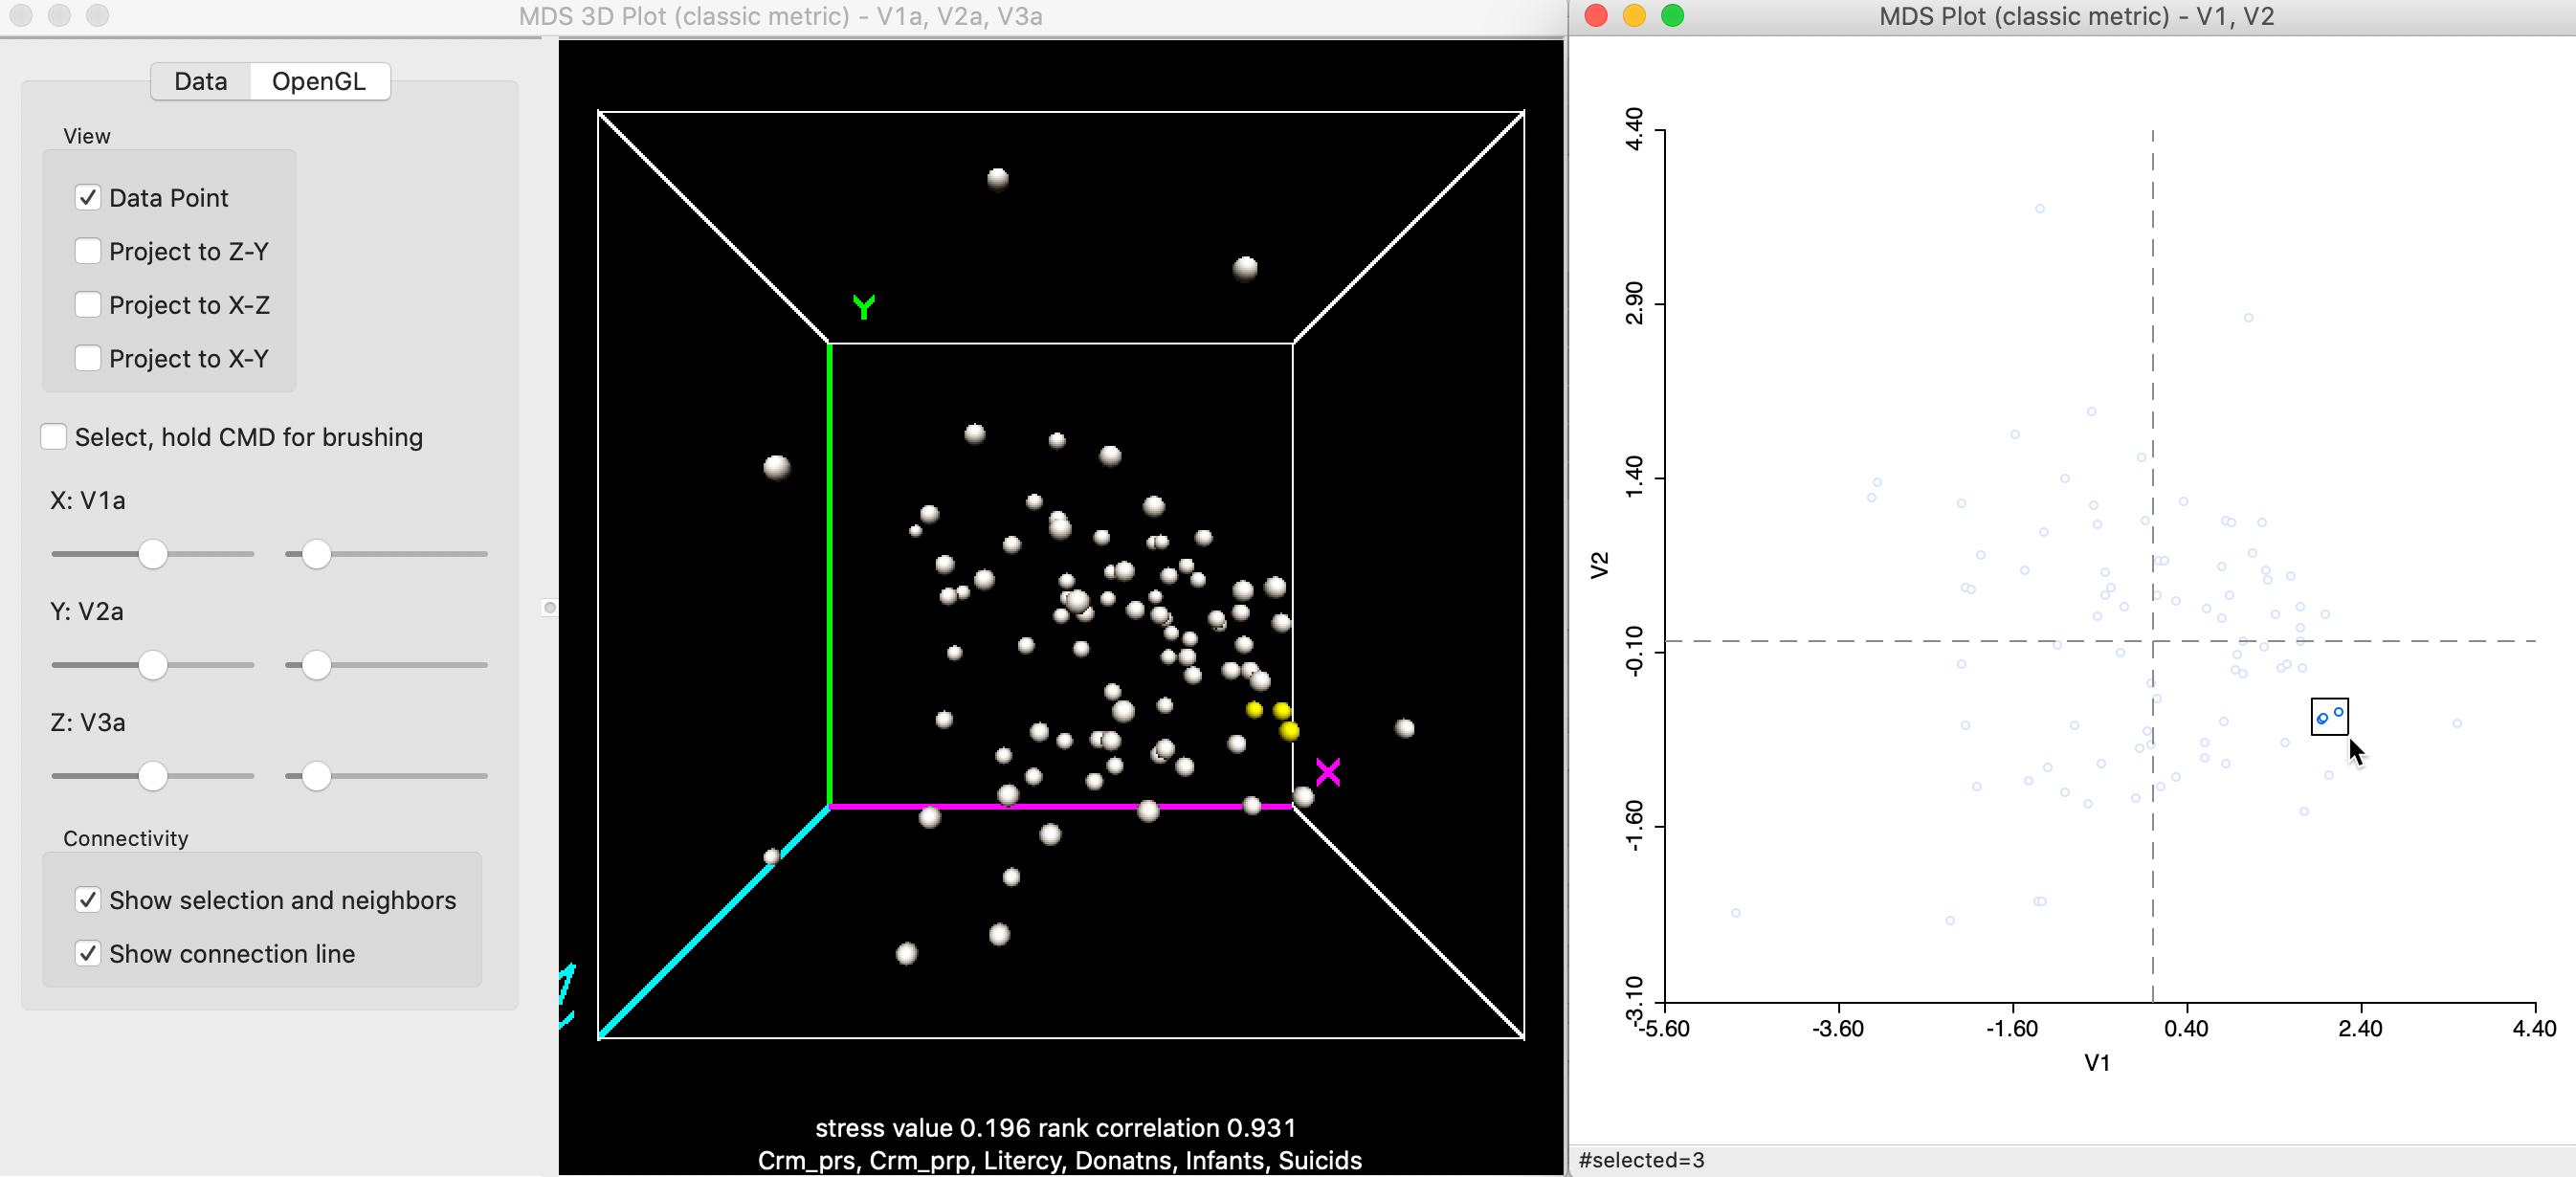Click the selection rectangle in MDS plot
This screenshot has width=2576, height=1177.
pyautogui.click(x=2329, y=717)
